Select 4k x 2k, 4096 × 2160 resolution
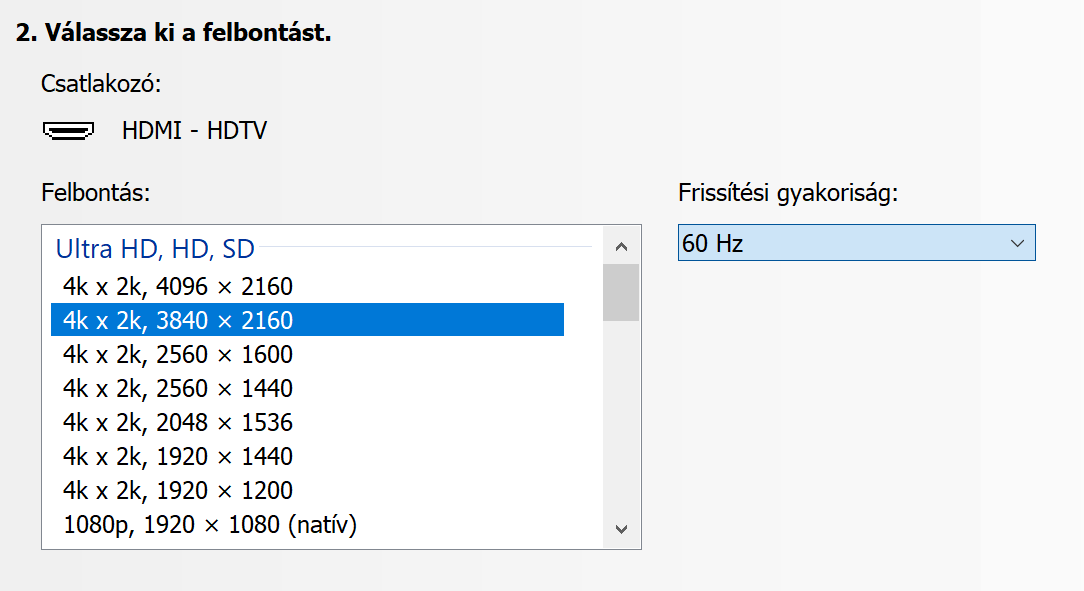 click(x=178, y=287)
